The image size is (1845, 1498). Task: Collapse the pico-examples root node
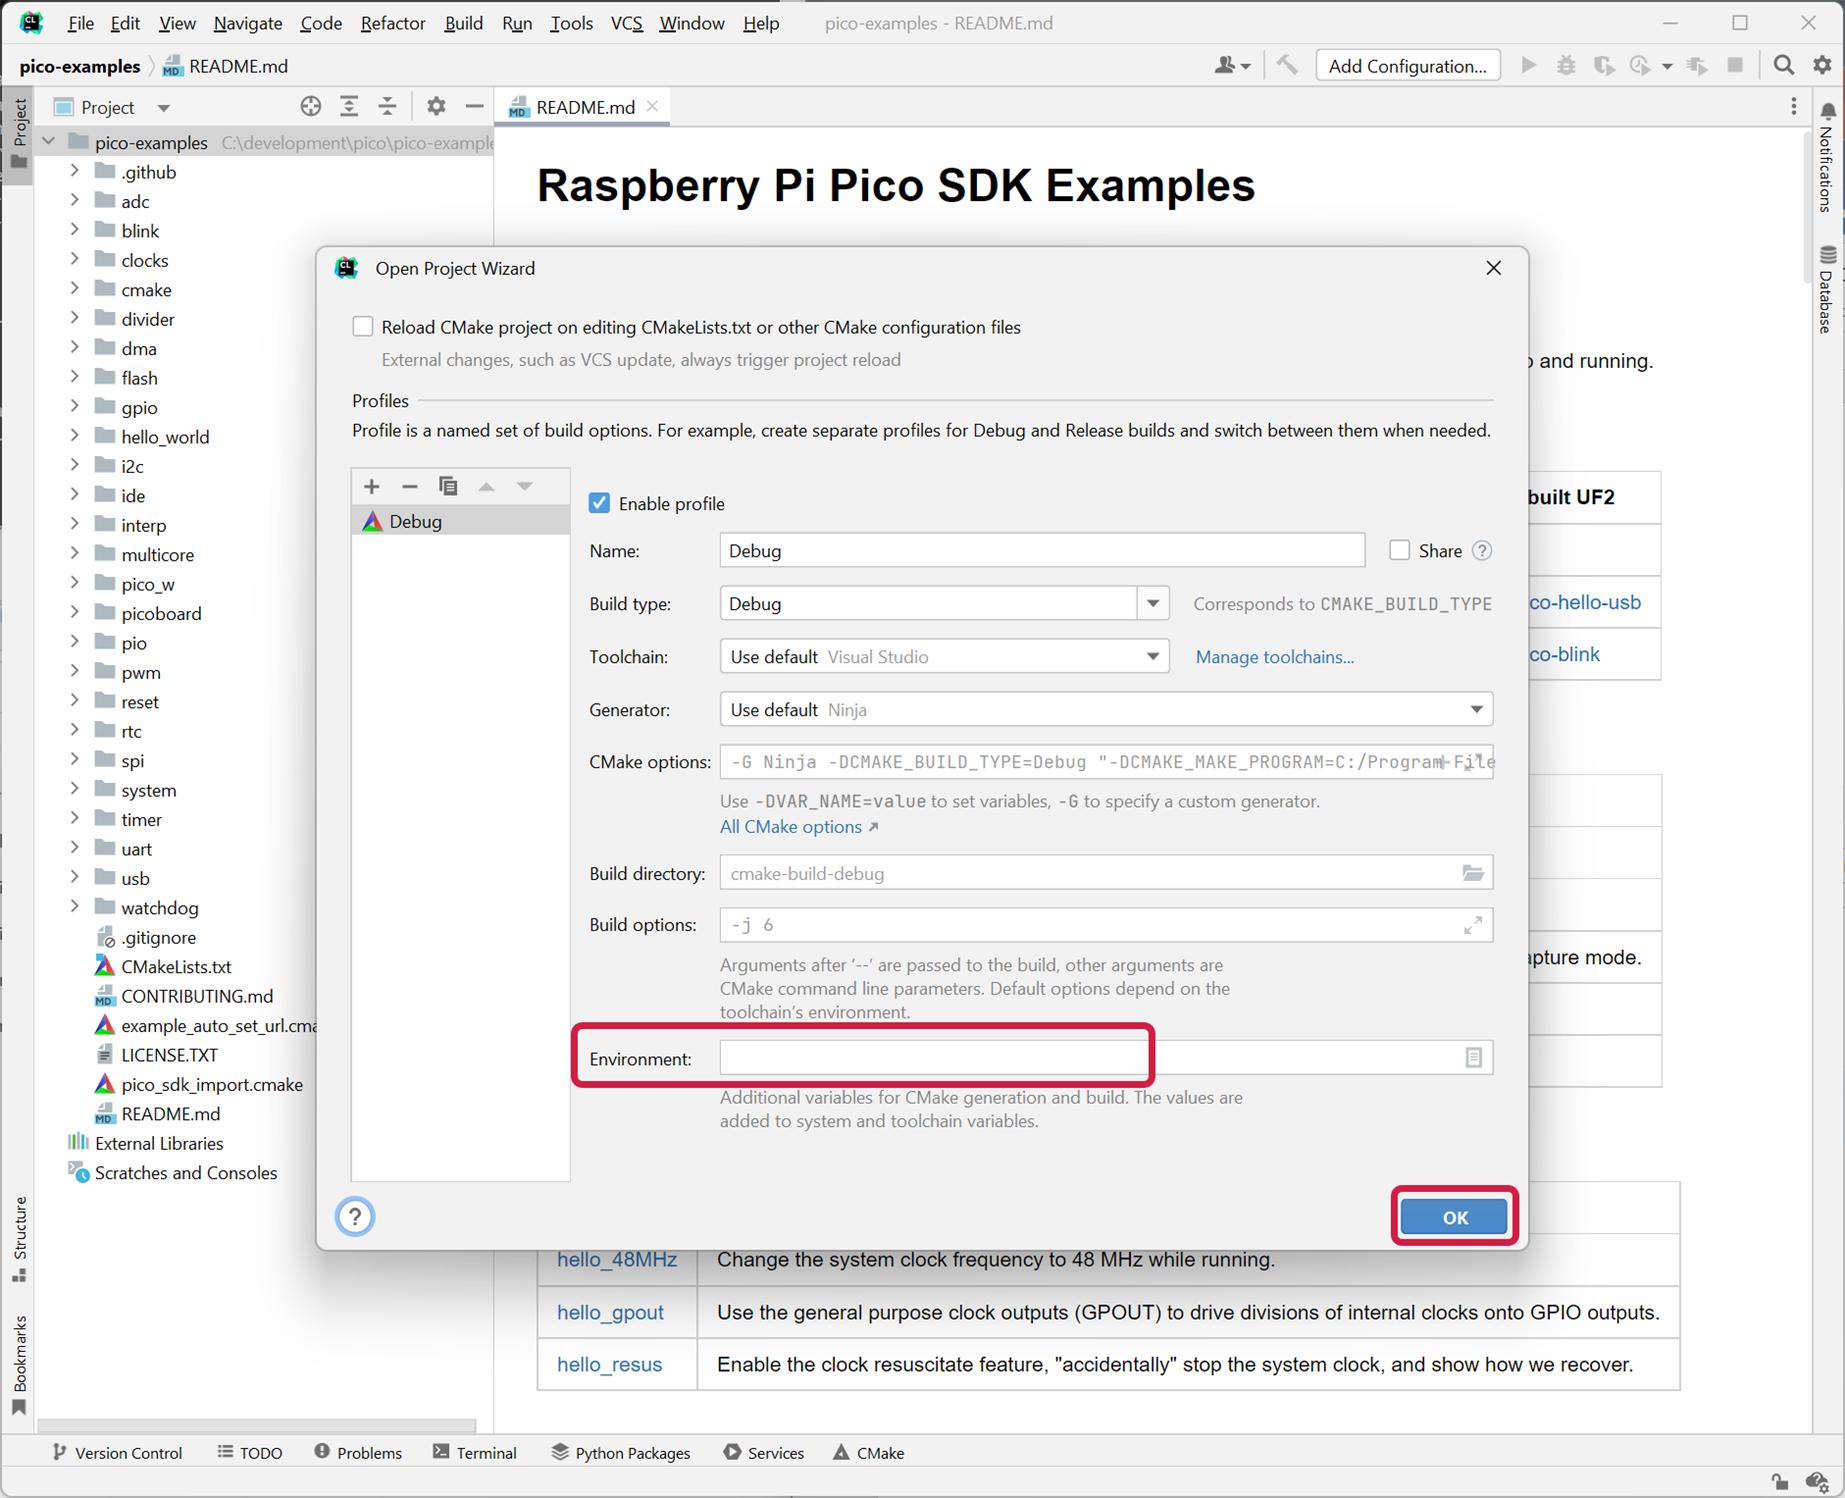pos(49,142)
